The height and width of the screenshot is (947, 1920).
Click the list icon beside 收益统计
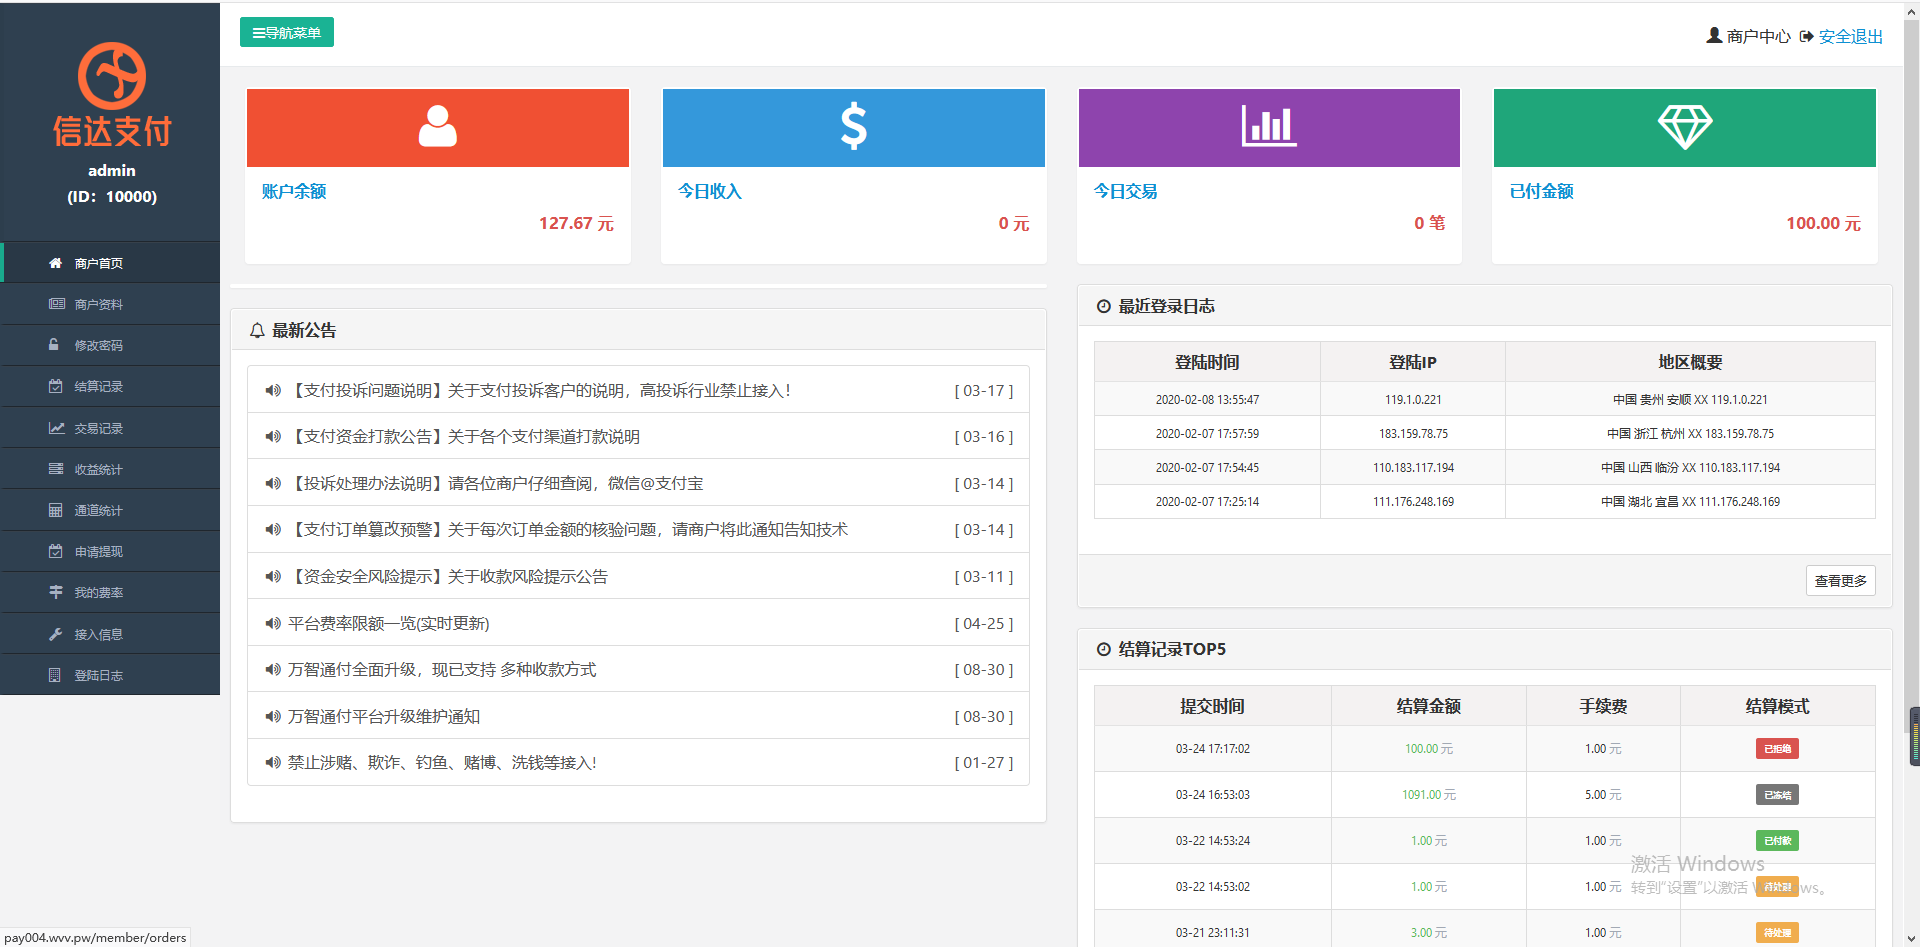[56, 469]
